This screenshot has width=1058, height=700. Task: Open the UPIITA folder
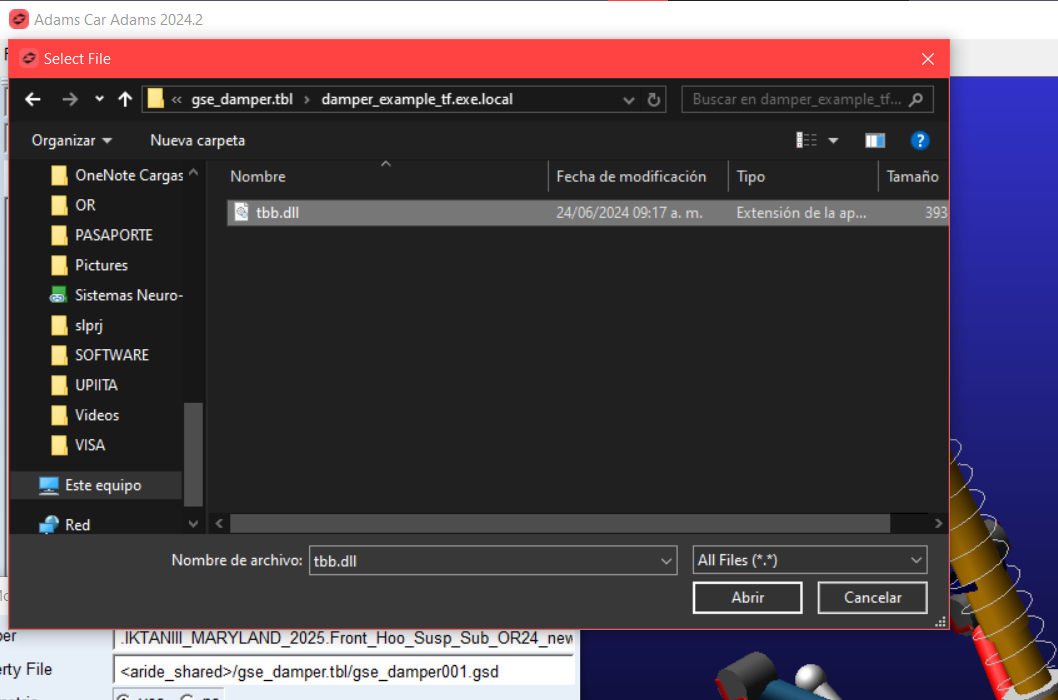coord(84,385)
